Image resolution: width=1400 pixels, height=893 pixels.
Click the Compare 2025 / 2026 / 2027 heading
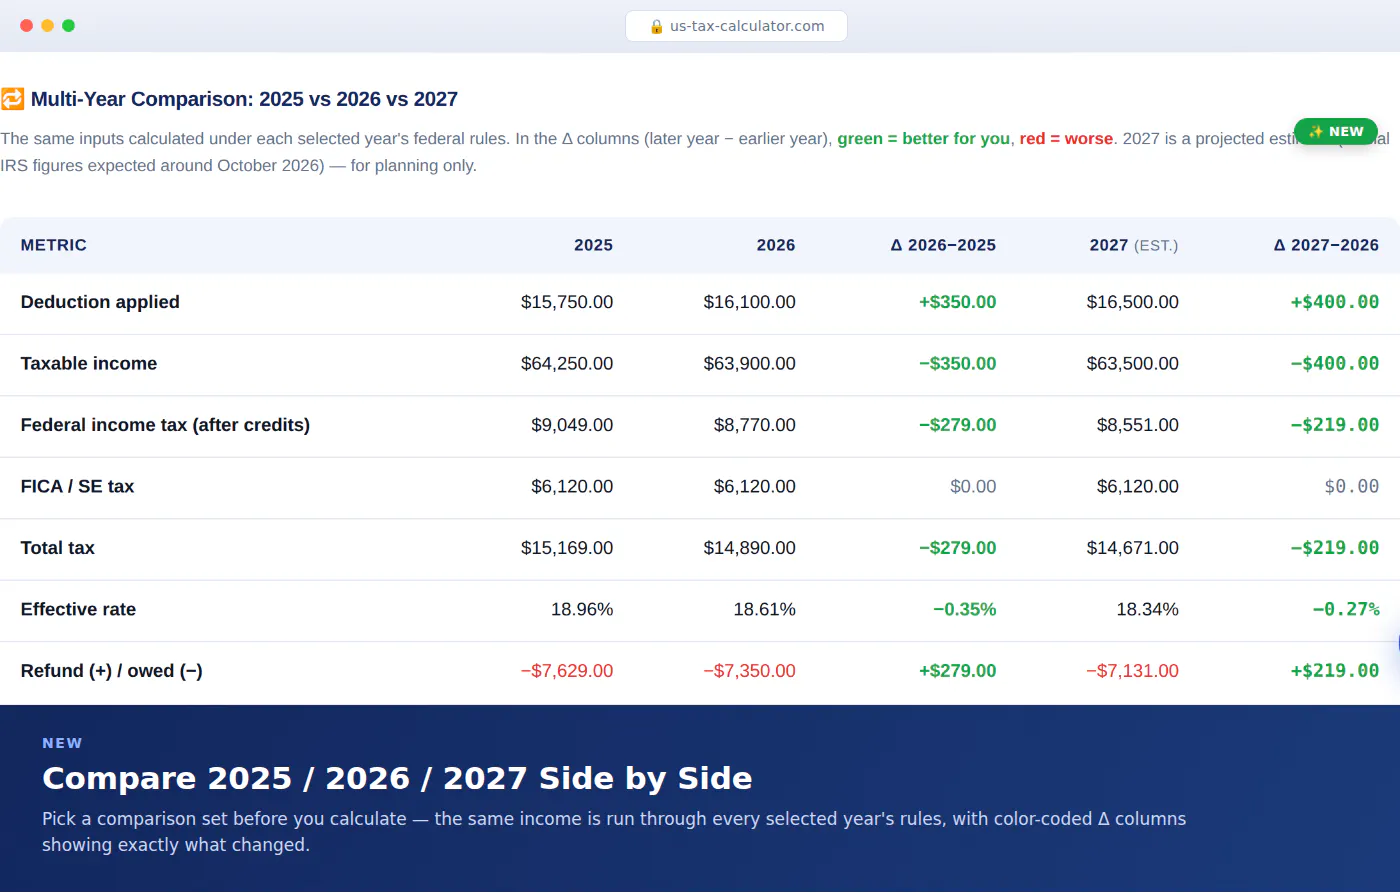(x=397, y=778)
